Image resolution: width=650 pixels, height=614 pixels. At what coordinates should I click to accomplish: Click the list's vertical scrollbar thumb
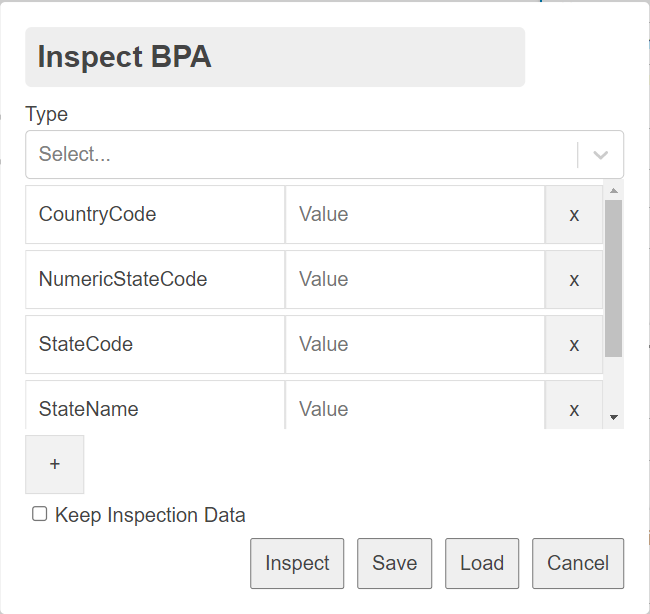point(614,277)
